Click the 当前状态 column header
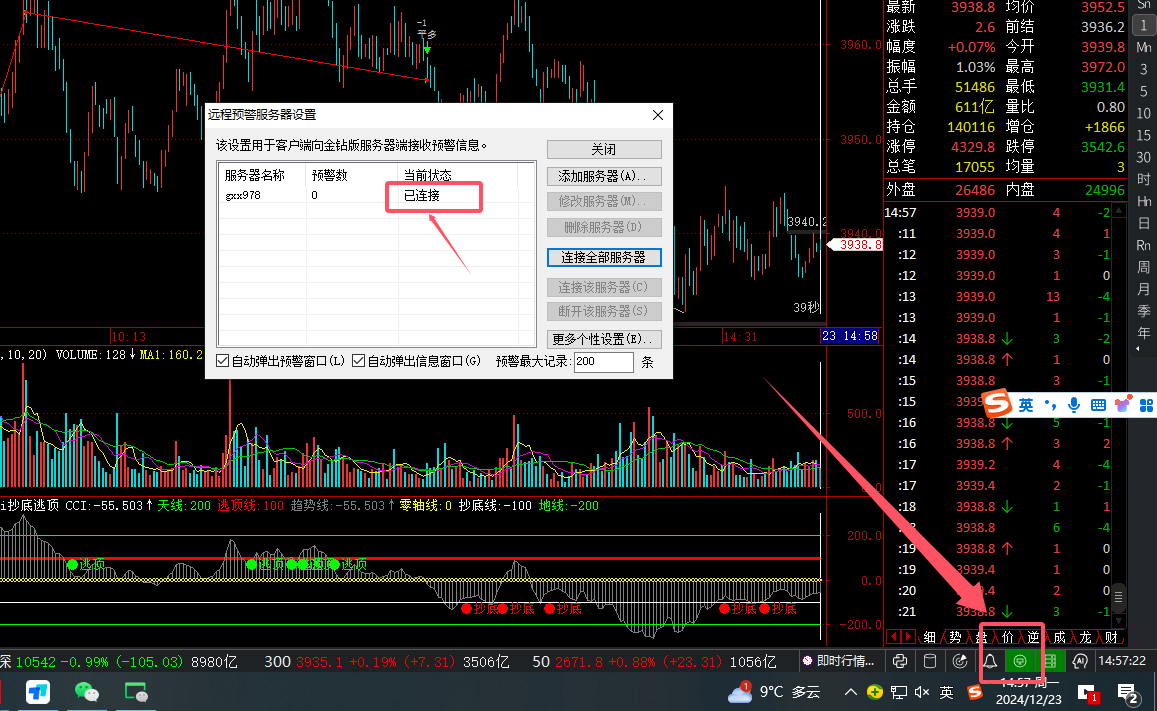1157x711 pixels. click(x=457, y=175)
